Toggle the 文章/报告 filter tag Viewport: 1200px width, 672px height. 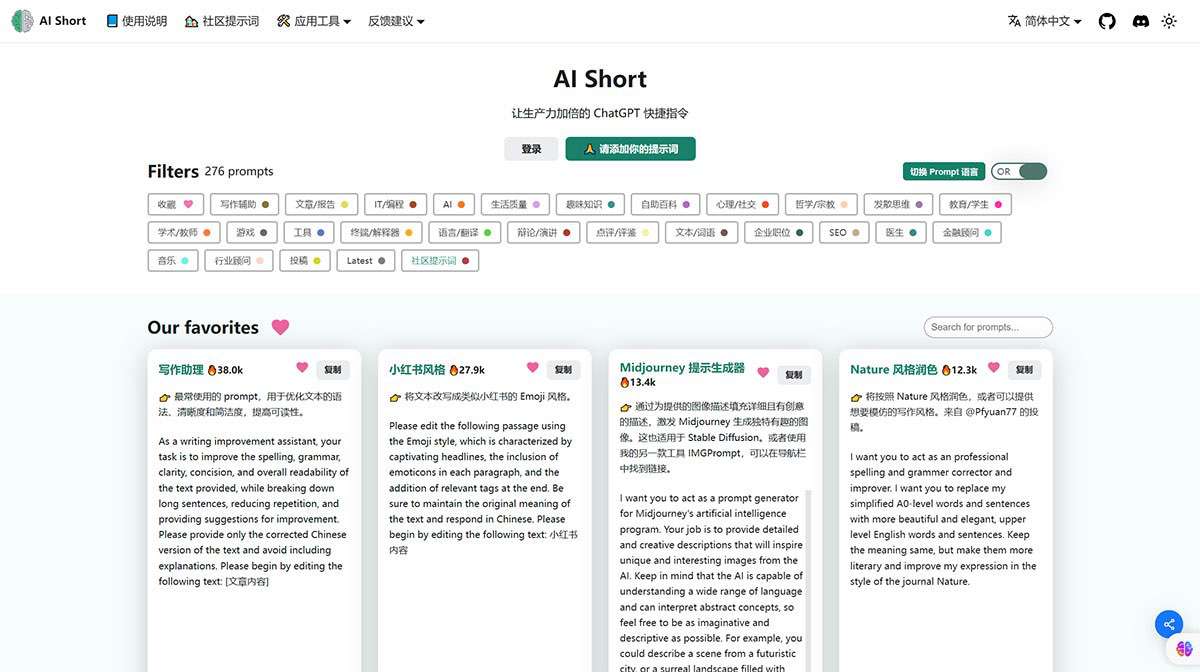coord(321,204)
